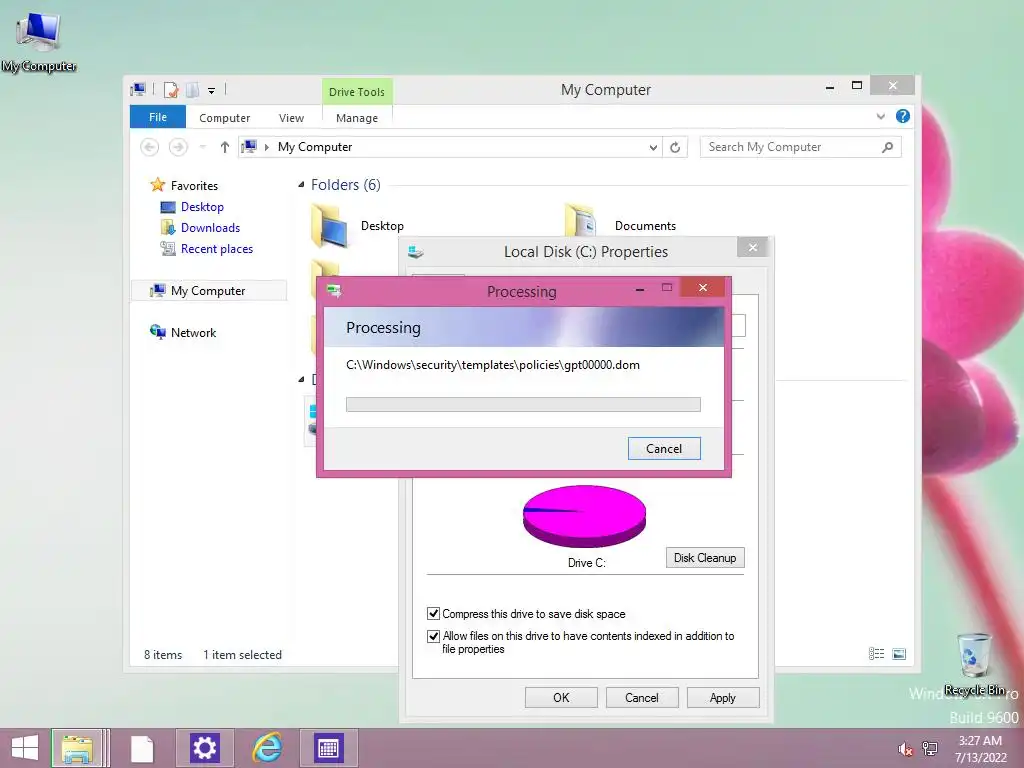Click the Local Disk Properties title icon

415,251
